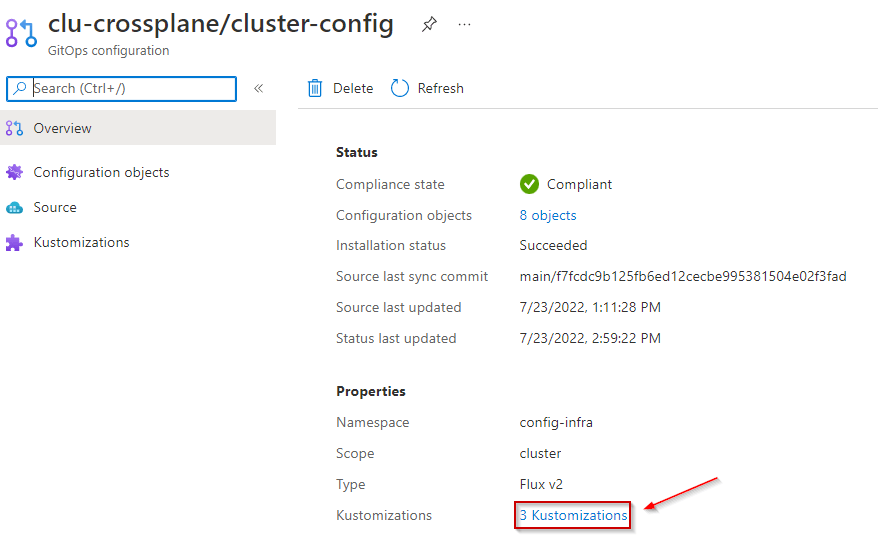
Task: Open the Source menu item
Action: (x=55, y=207)
